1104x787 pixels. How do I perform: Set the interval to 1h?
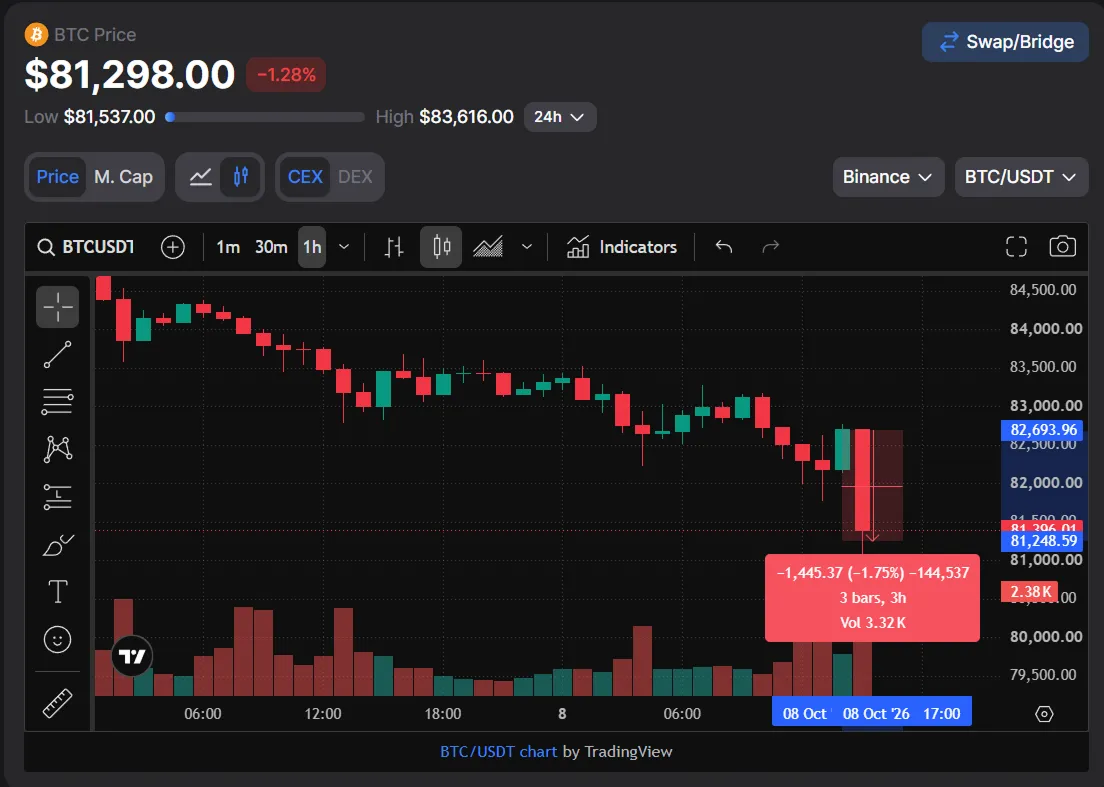[x=312, y=247]
